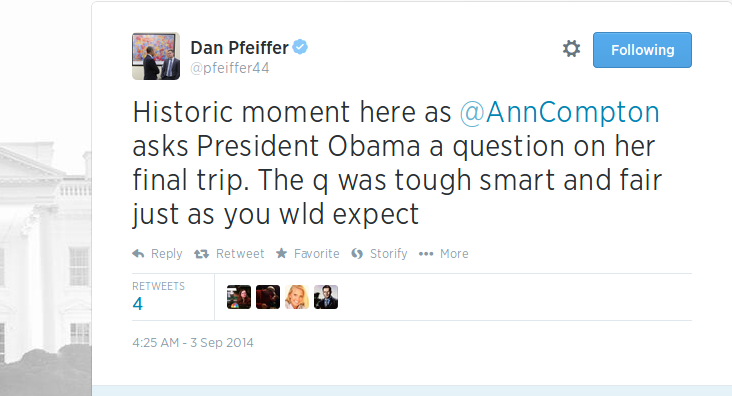The image size is (732, 396).
Task: Select the first retweeter avatar
Action: [239, 297]
